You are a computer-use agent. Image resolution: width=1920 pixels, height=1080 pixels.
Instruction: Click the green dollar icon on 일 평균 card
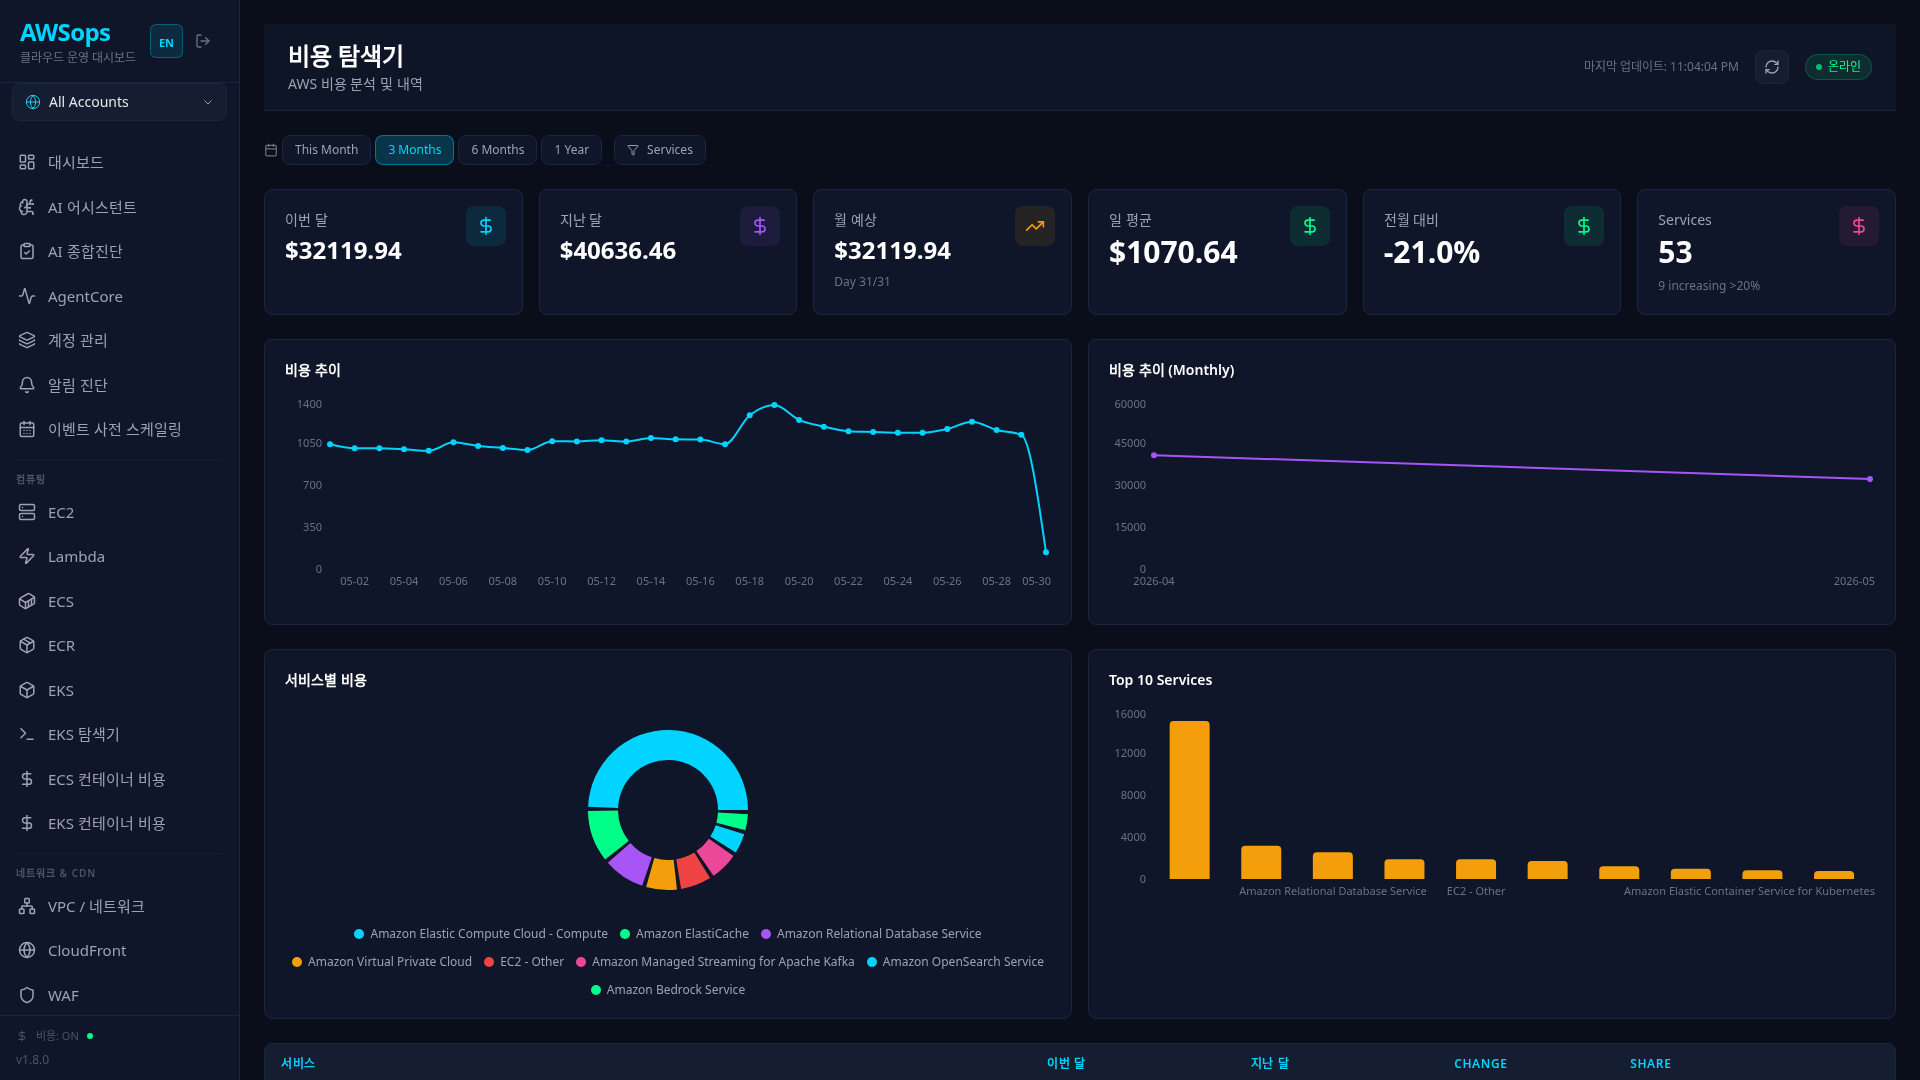[x=1310, y=226]
